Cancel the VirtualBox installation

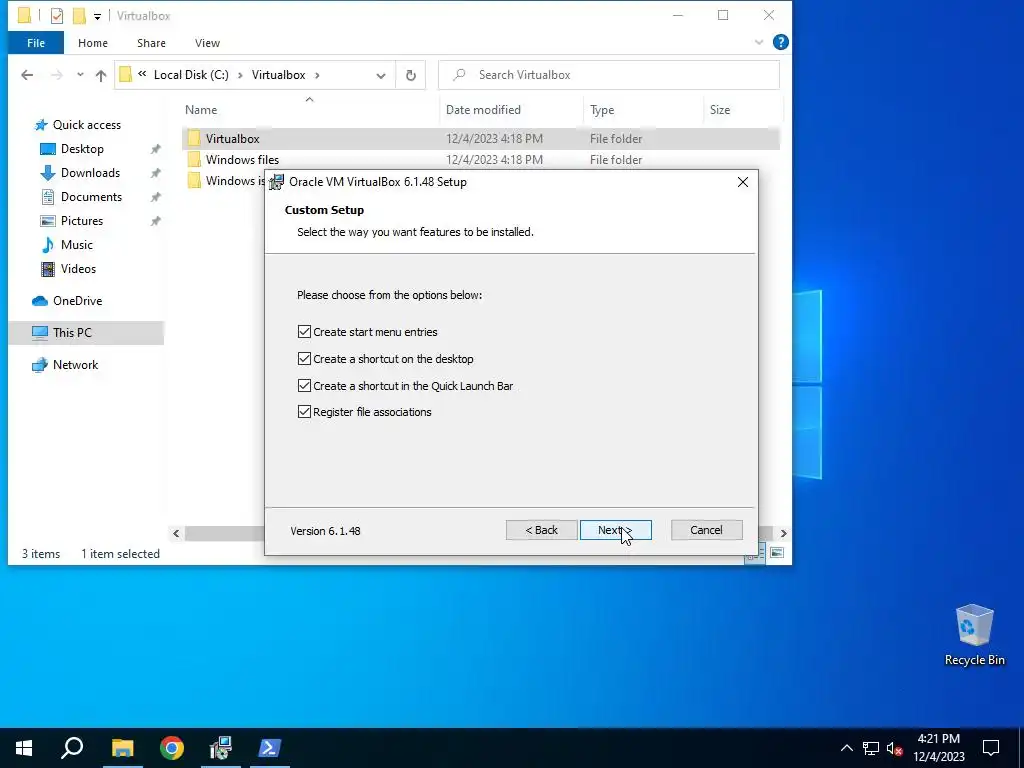click(x=706, y=530)
